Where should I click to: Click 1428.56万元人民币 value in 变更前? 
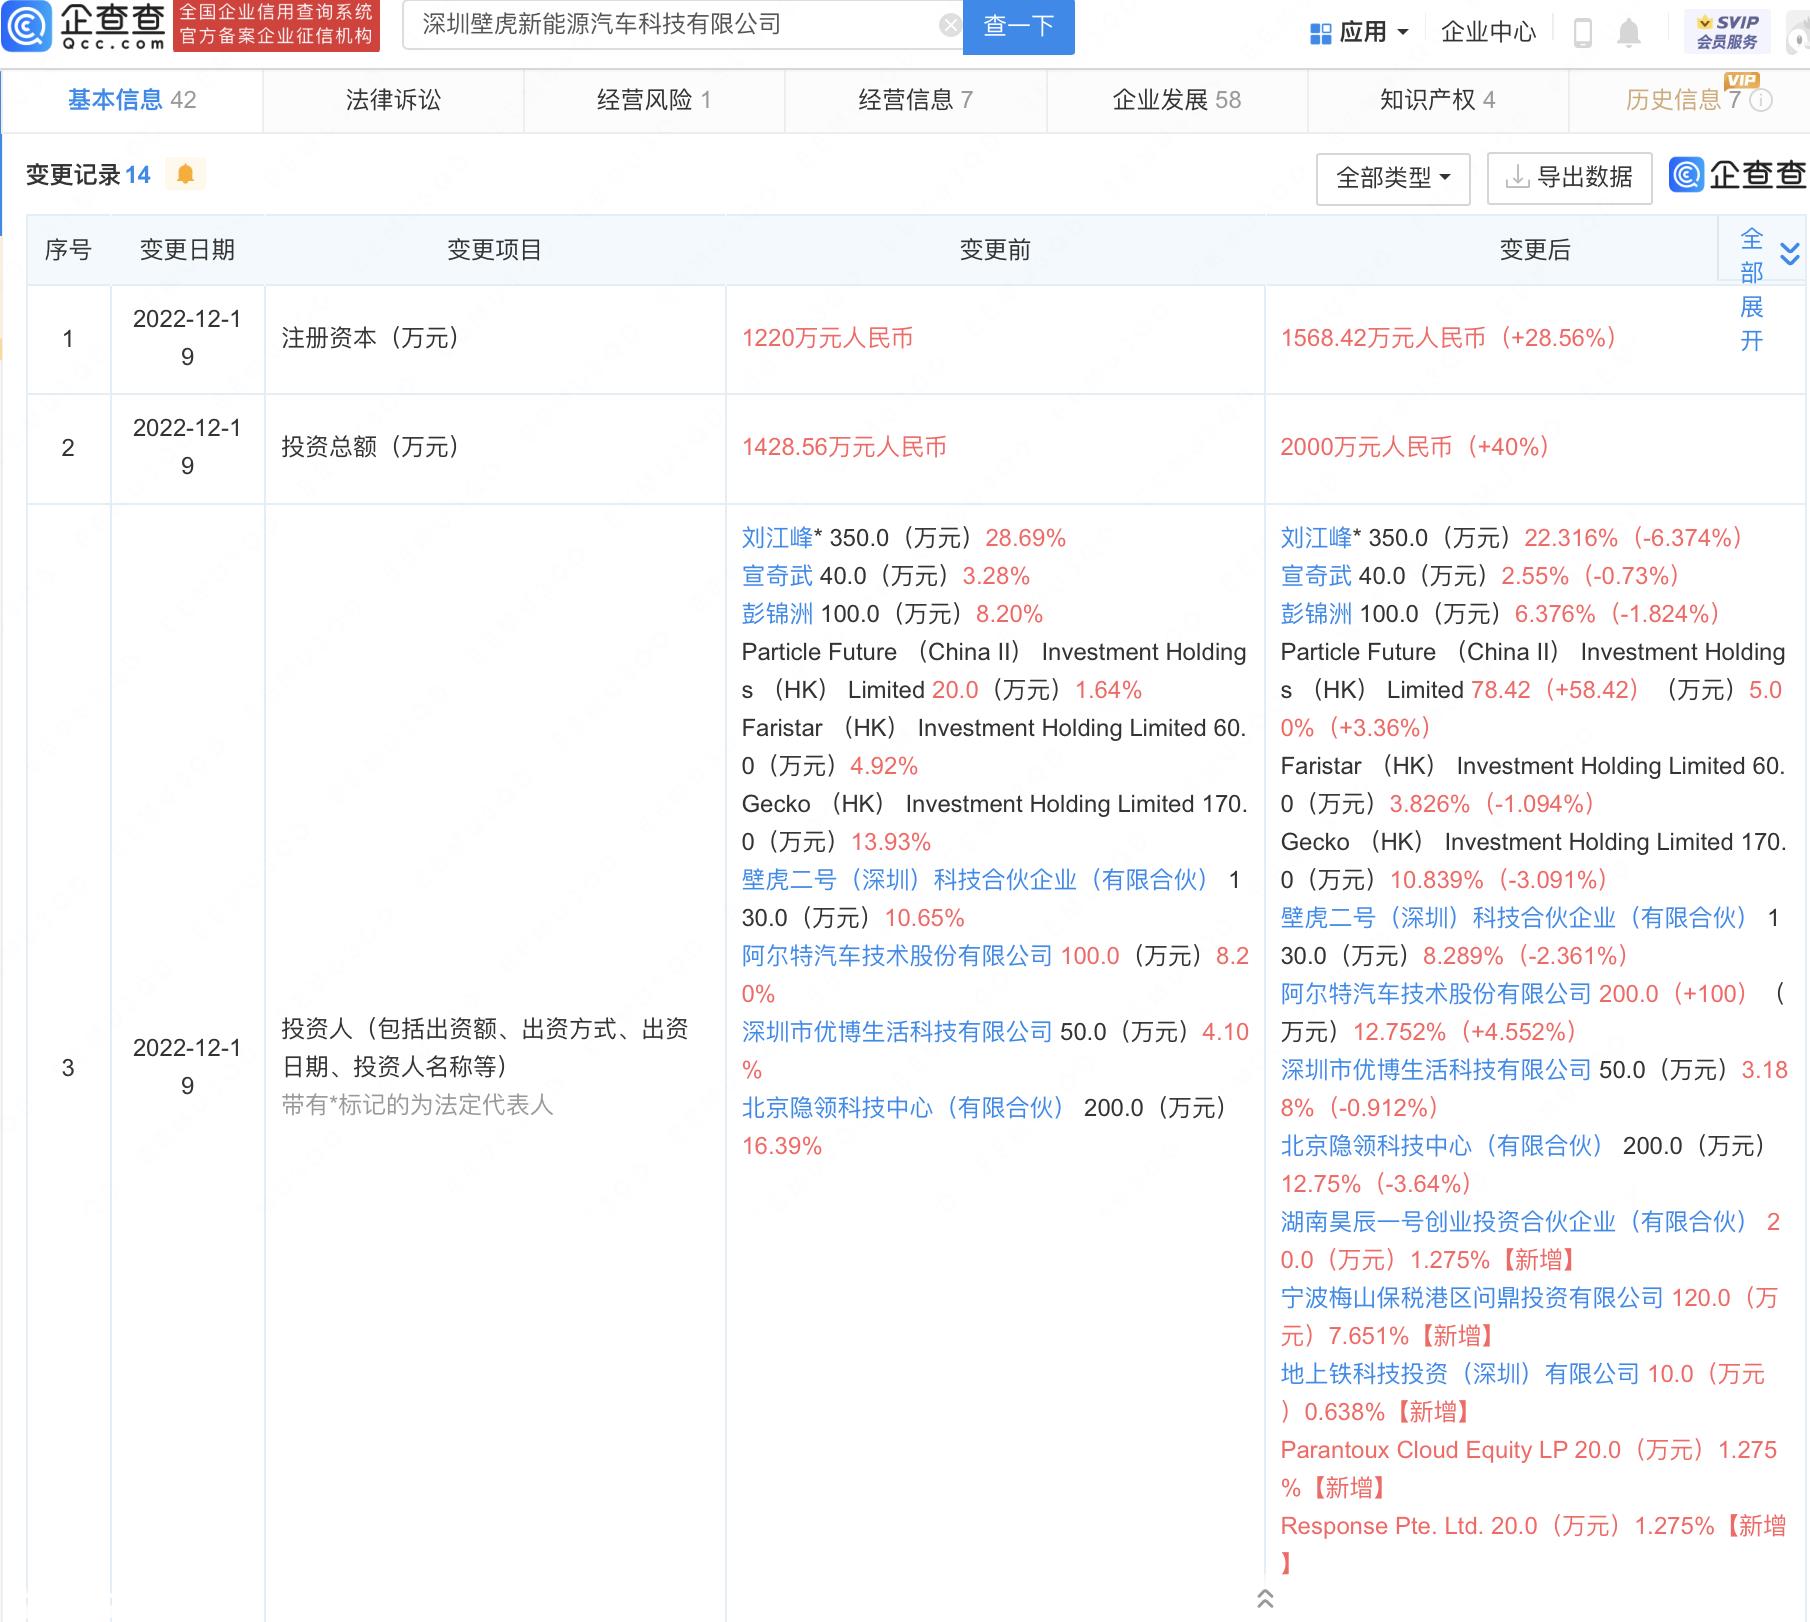tap(844, 447)
